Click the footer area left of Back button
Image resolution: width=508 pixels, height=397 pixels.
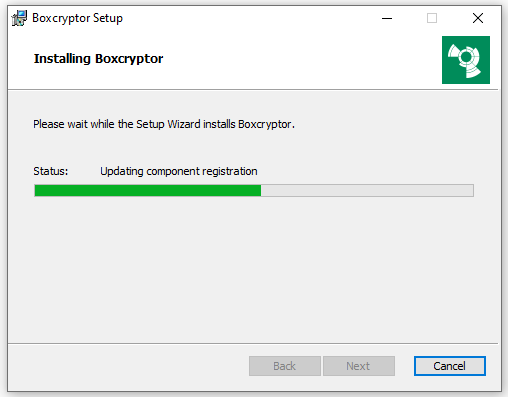(x=128, y=366)
